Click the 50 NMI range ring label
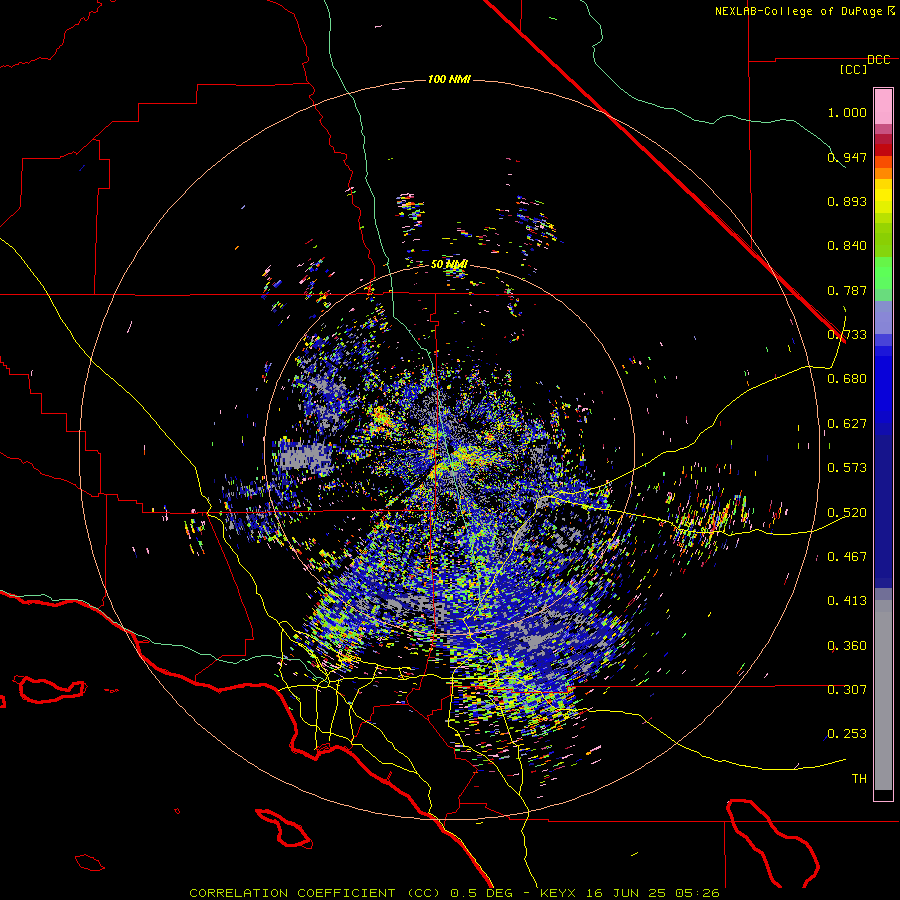The width and height of the screenshot is (900, 900). click(x=449, y=264)
